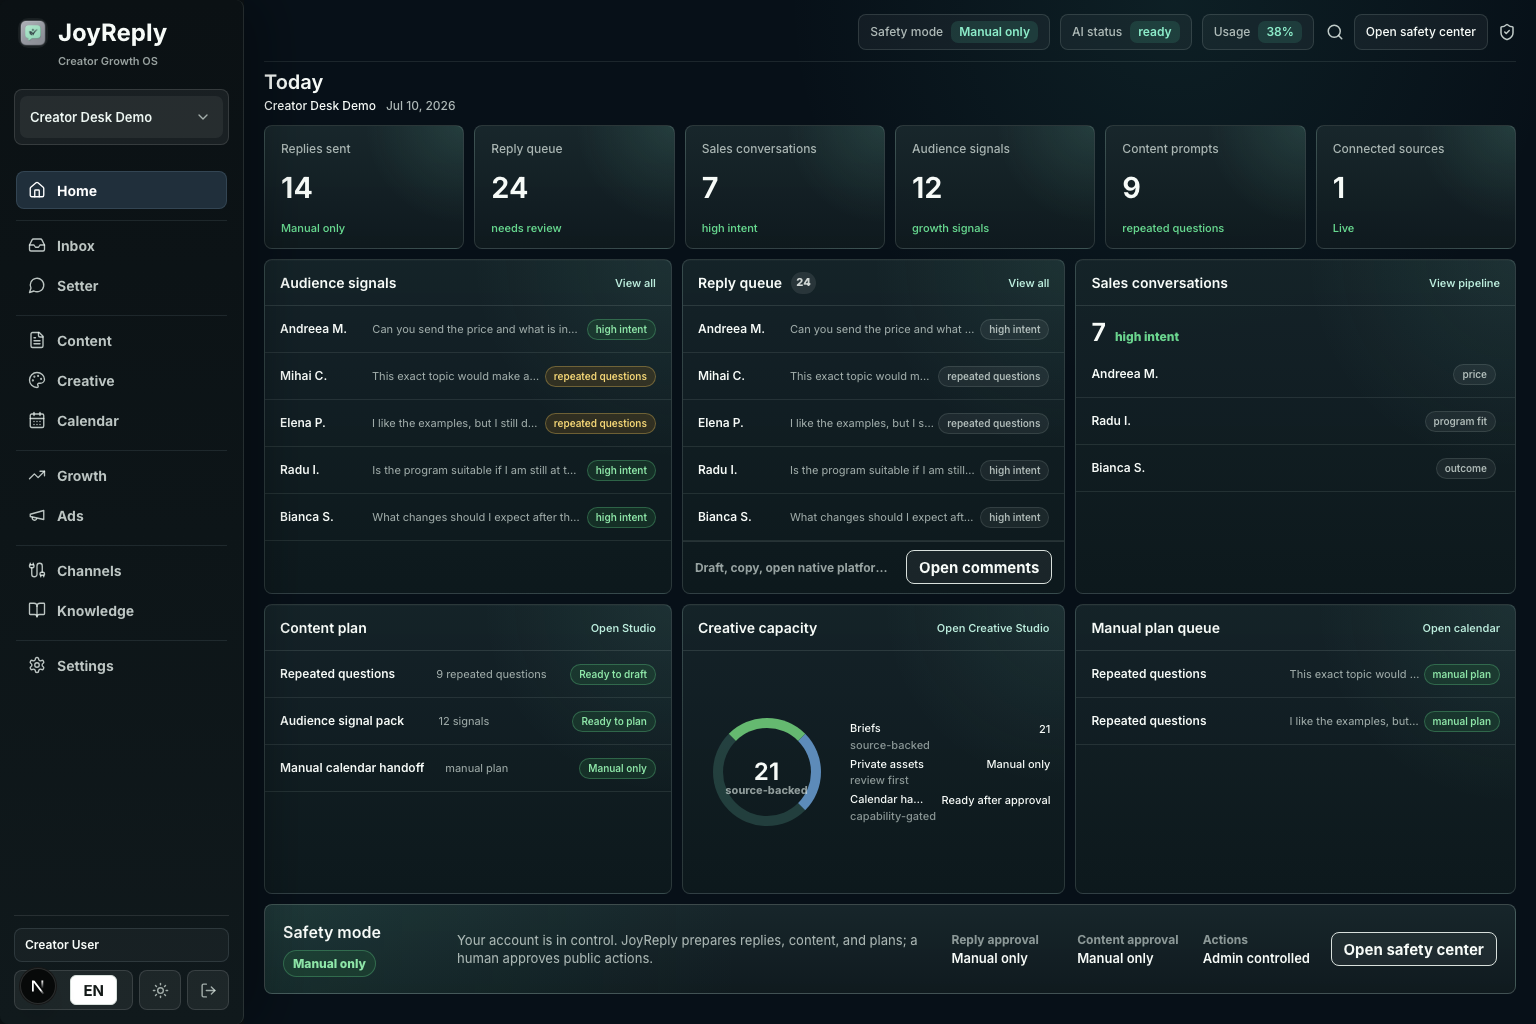Select the Ads menu item

coord(121,515)
